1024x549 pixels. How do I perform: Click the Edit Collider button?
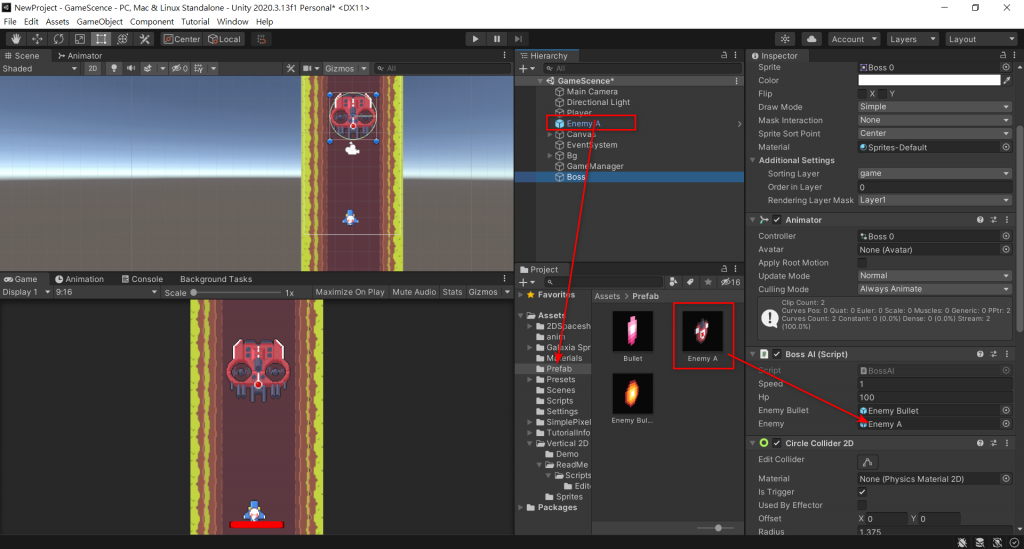[x=867, y=462]
